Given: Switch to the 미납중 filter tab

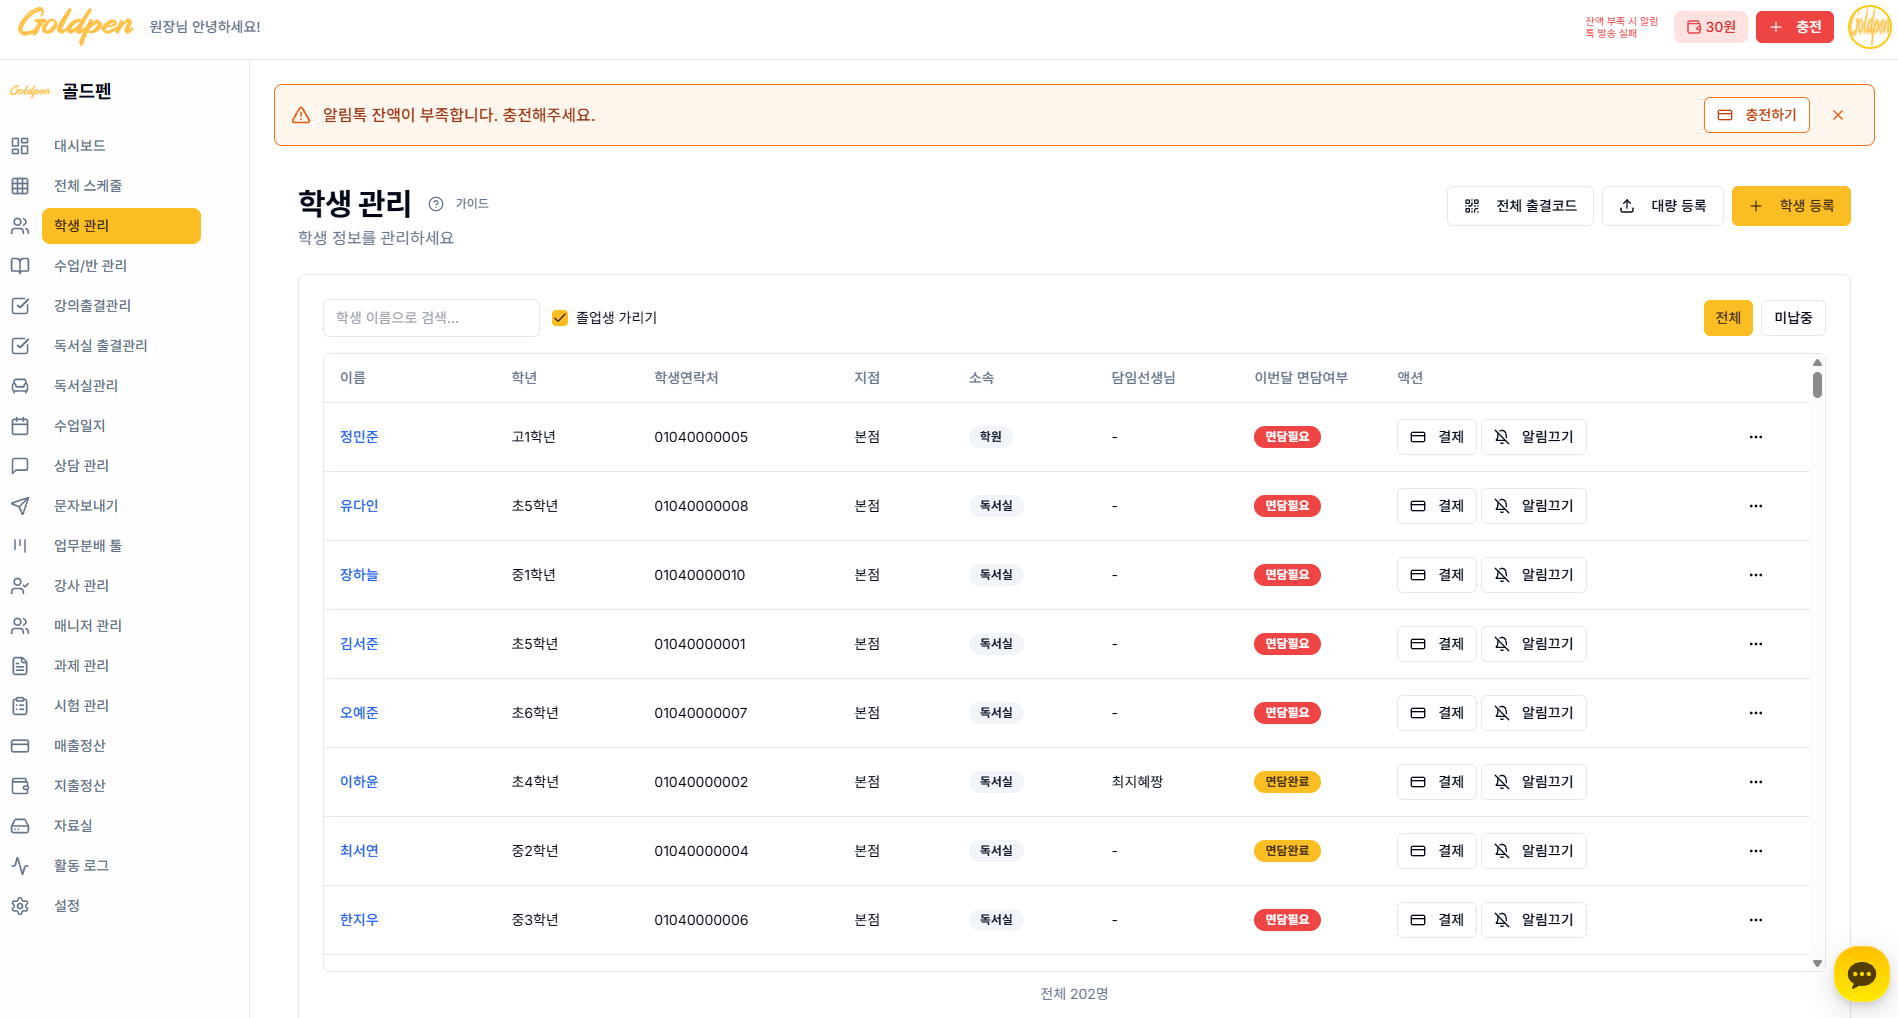Looking at the screenshot, I should tap(1792, 318).
